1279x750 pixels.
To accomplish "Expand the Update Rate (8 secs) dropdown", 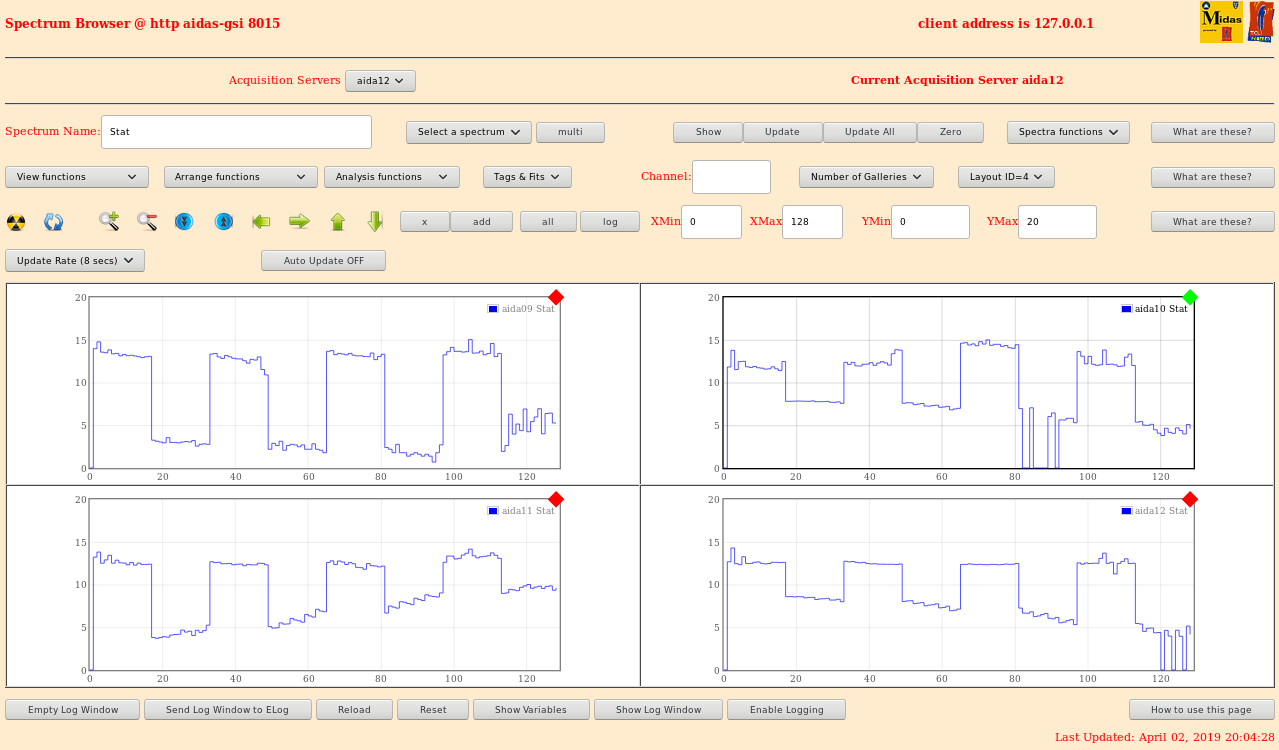I will click(x=75, y=261).
